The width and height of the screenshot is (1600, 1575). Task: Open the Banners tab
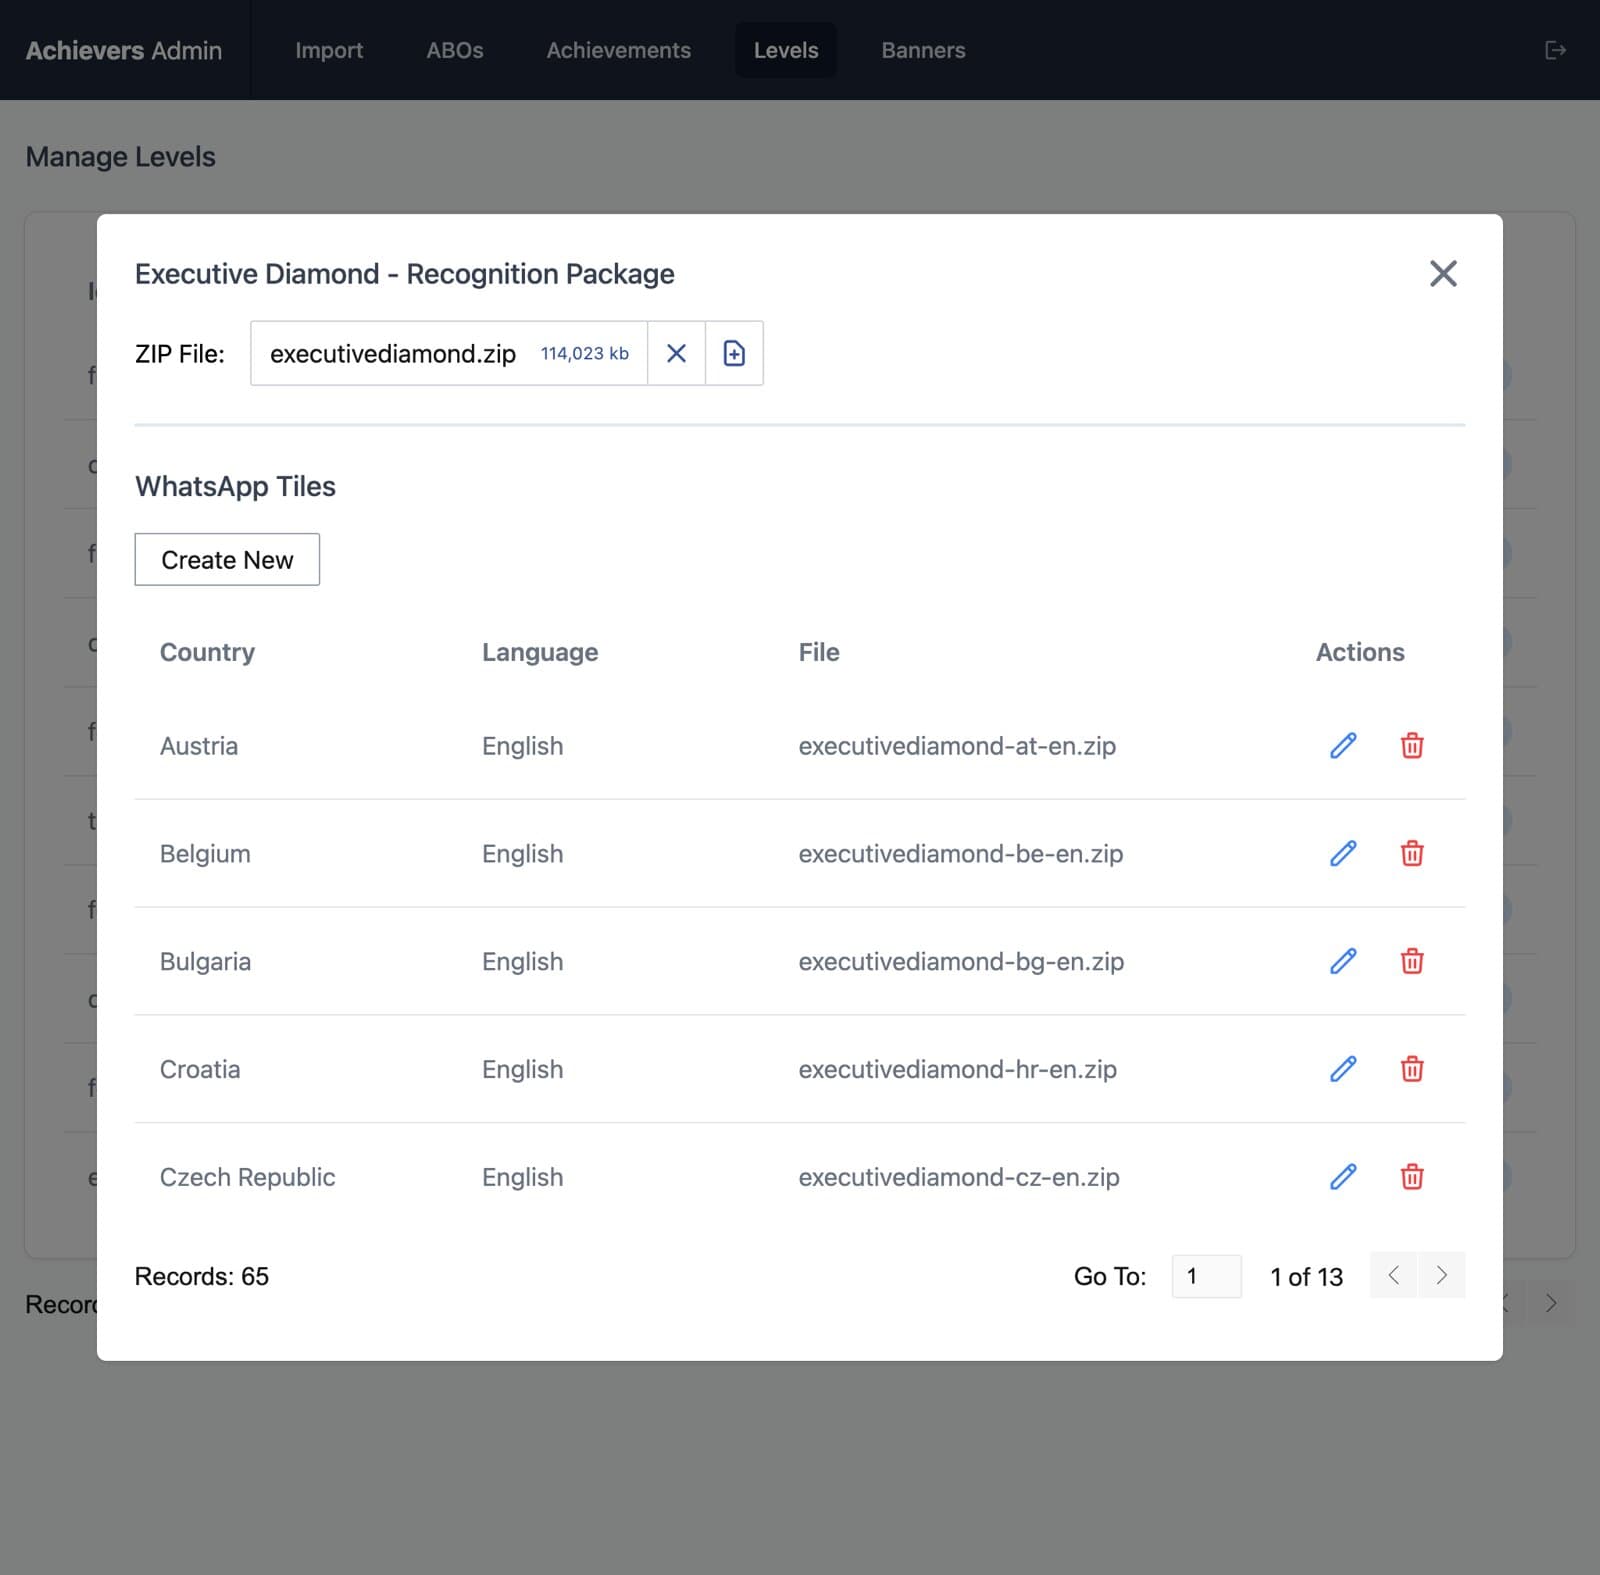coord(923,50)
